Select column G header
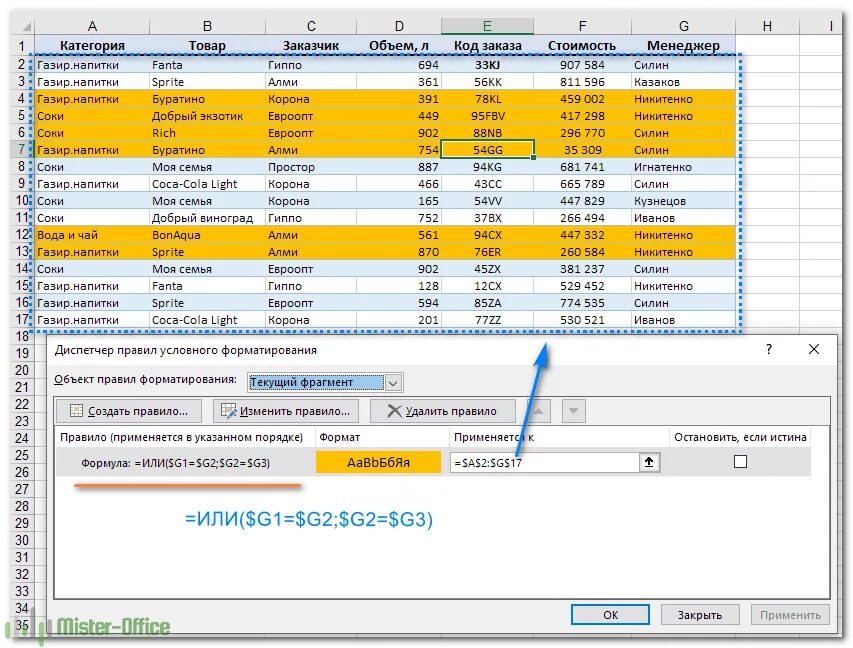Image resolution: width=853 pixels, height=648 pixels. [x=684, y=26]
